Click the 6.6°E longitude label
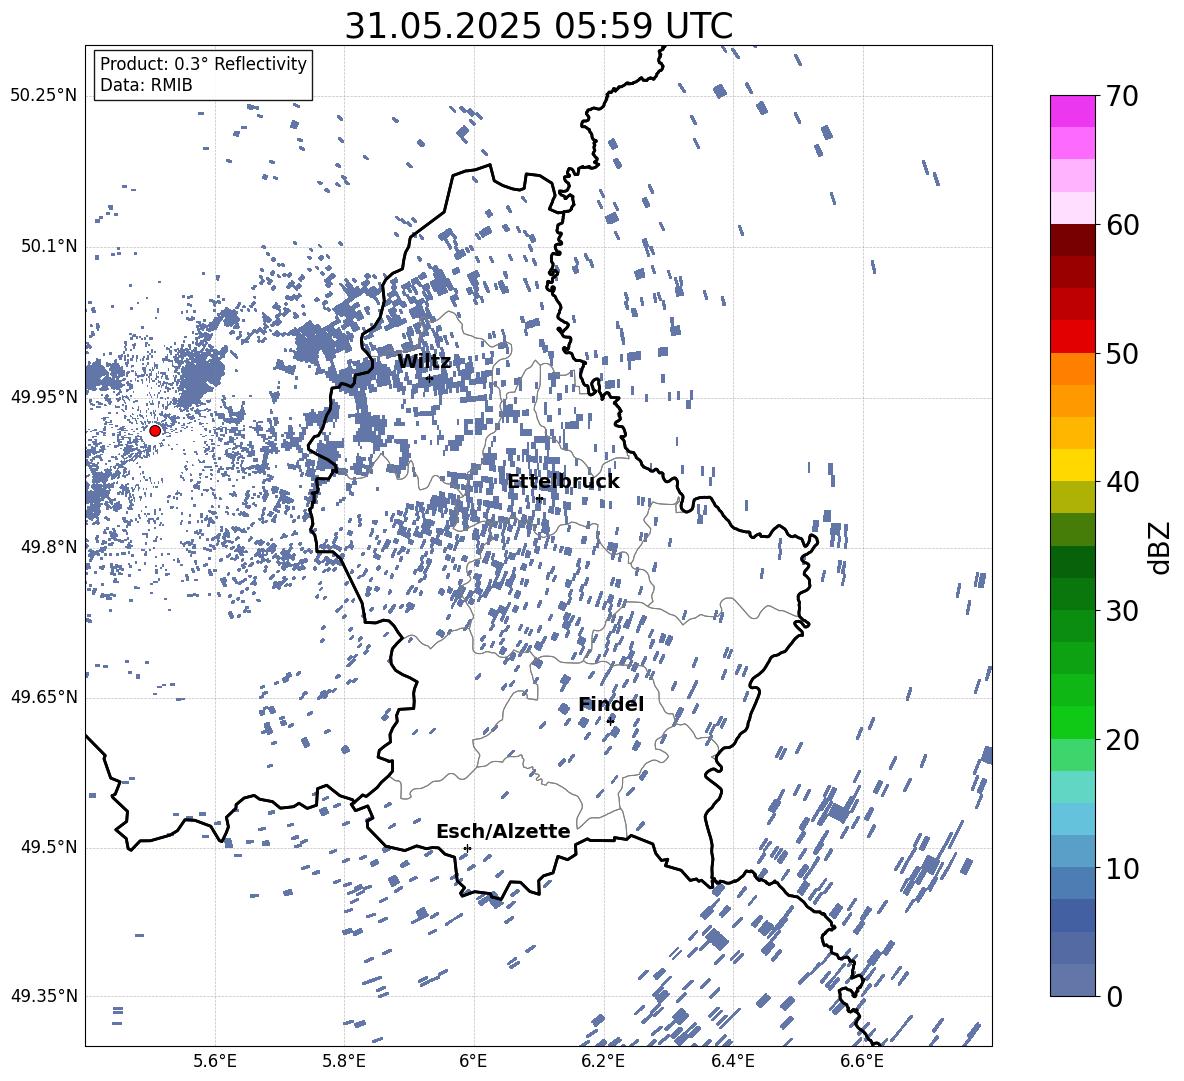 [x=862, y=1061]
